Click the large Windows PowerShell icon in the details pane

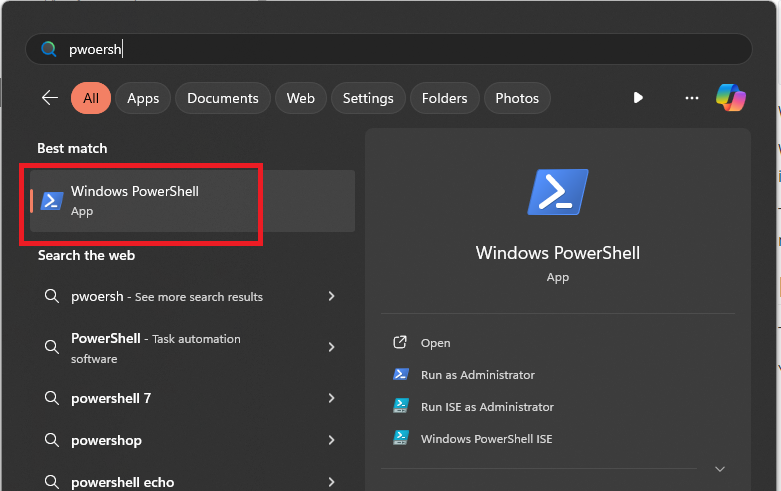(x=558, y=192)
